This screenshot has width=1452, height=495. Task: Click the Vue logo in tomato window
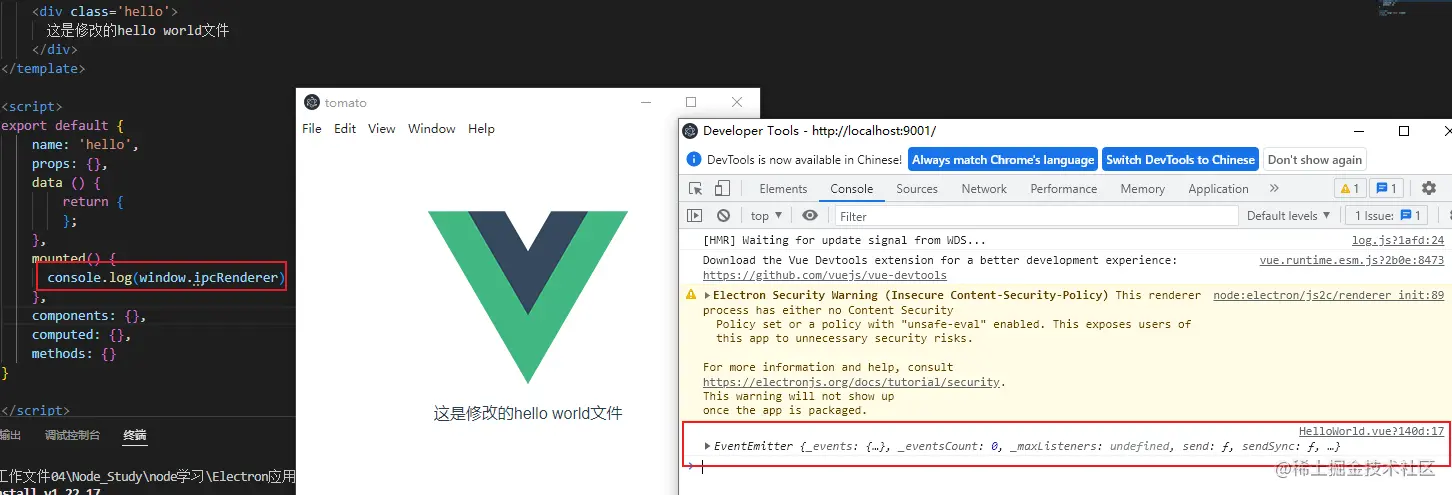[x=528, y=297]
